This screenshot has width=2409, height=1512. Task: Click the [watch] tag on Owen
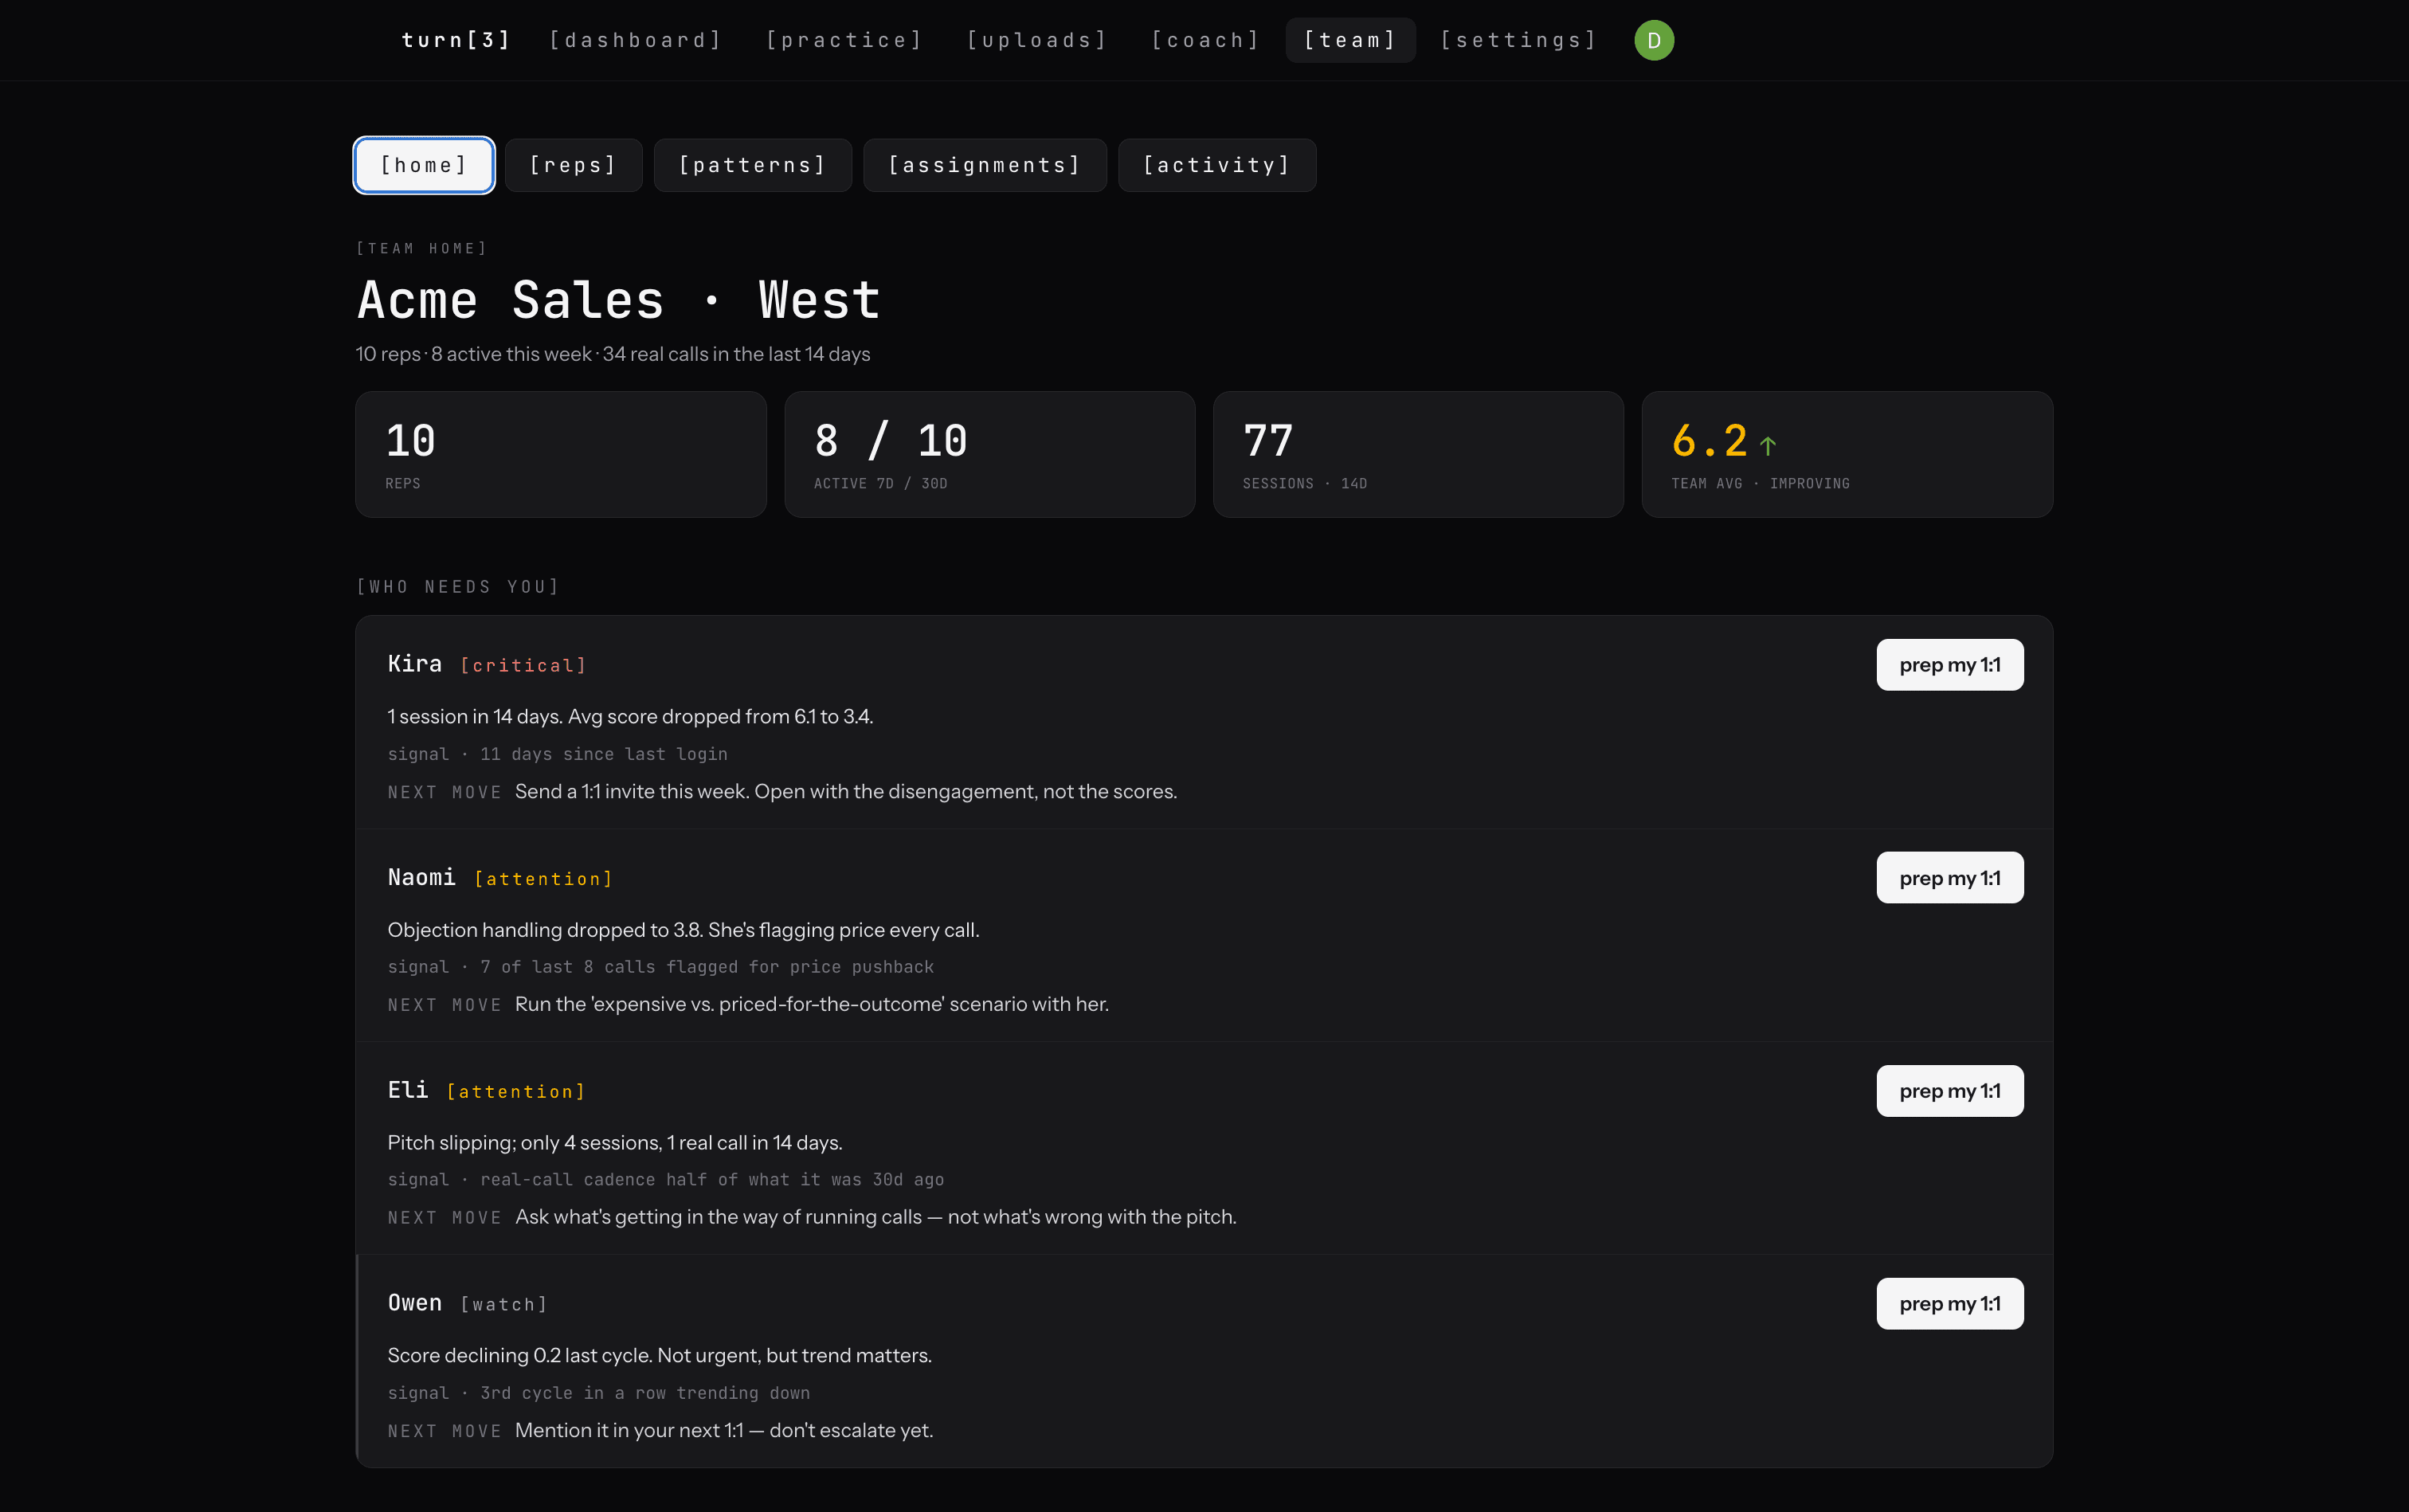(x=504, y=1305)
